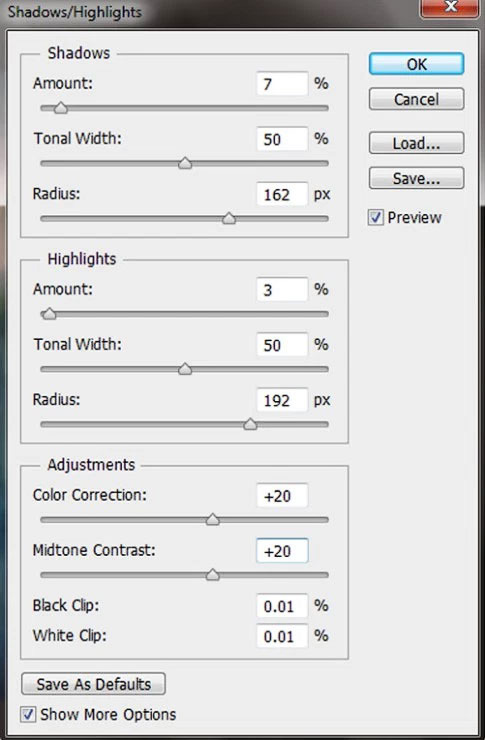Open the Load... settings button
This screenshot has height=740, width=485.
pyautogui.click(x=416, y=143)
